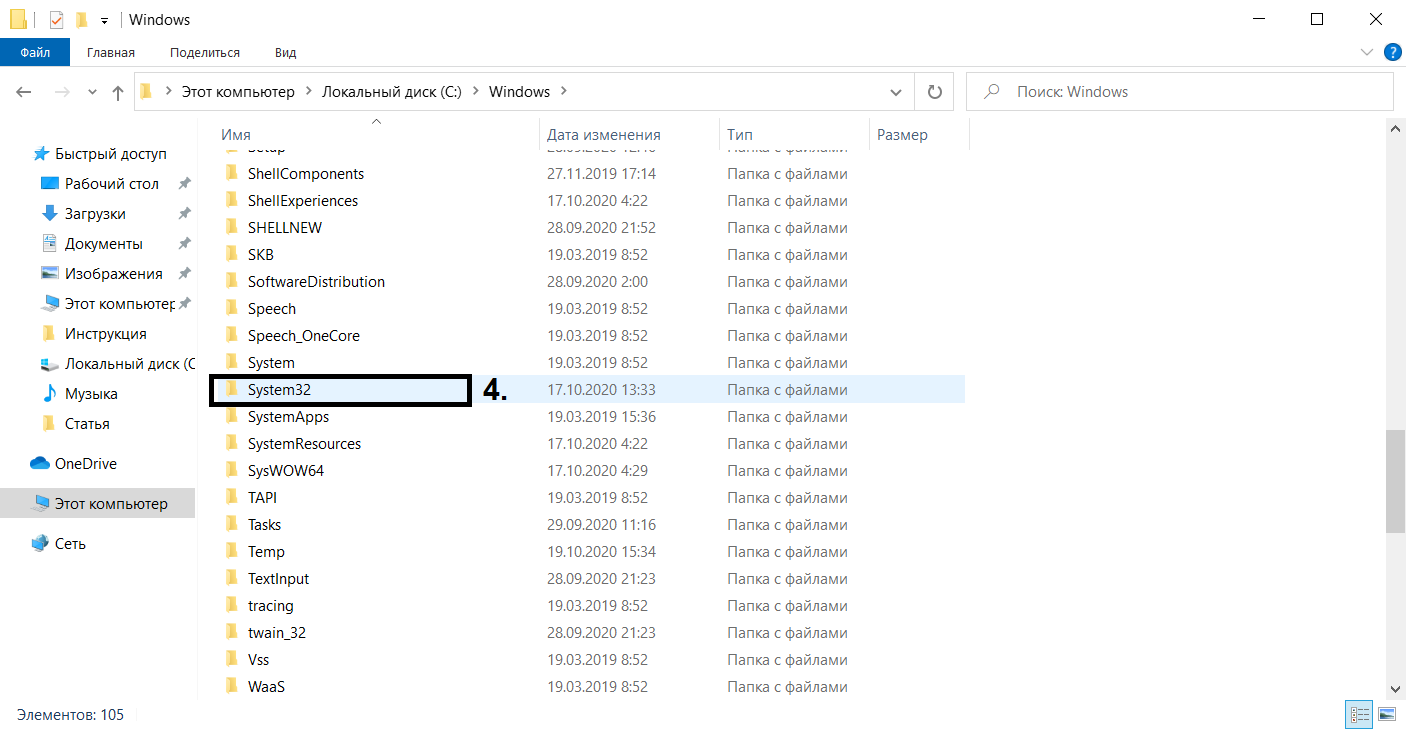Open Изображения in sidebar
This screenshot has width=1407, height=729.
tap(113, 274)
